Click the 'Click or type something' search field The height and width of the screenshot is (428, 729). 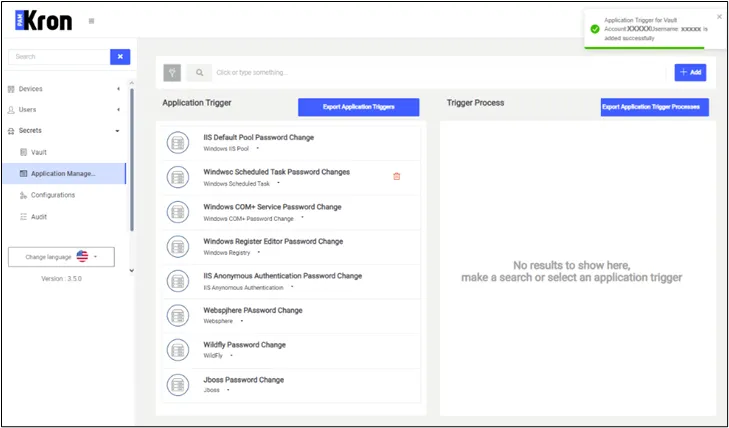pos(439,72)
